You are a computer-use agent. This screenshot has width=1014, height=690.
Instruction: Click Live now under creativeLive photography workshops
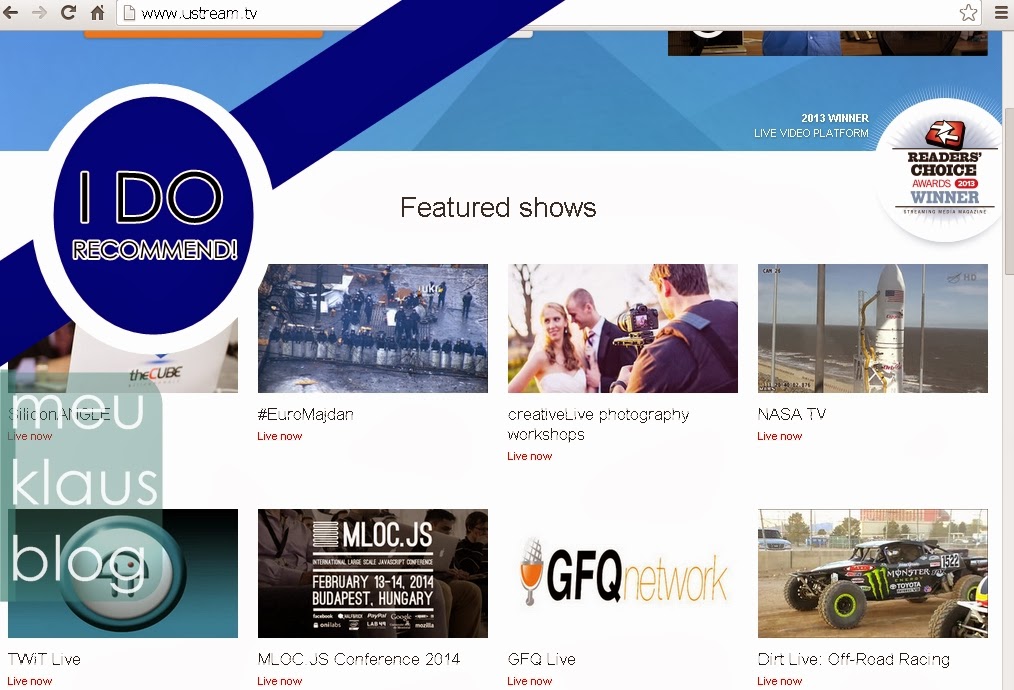(x=530, y=457)
